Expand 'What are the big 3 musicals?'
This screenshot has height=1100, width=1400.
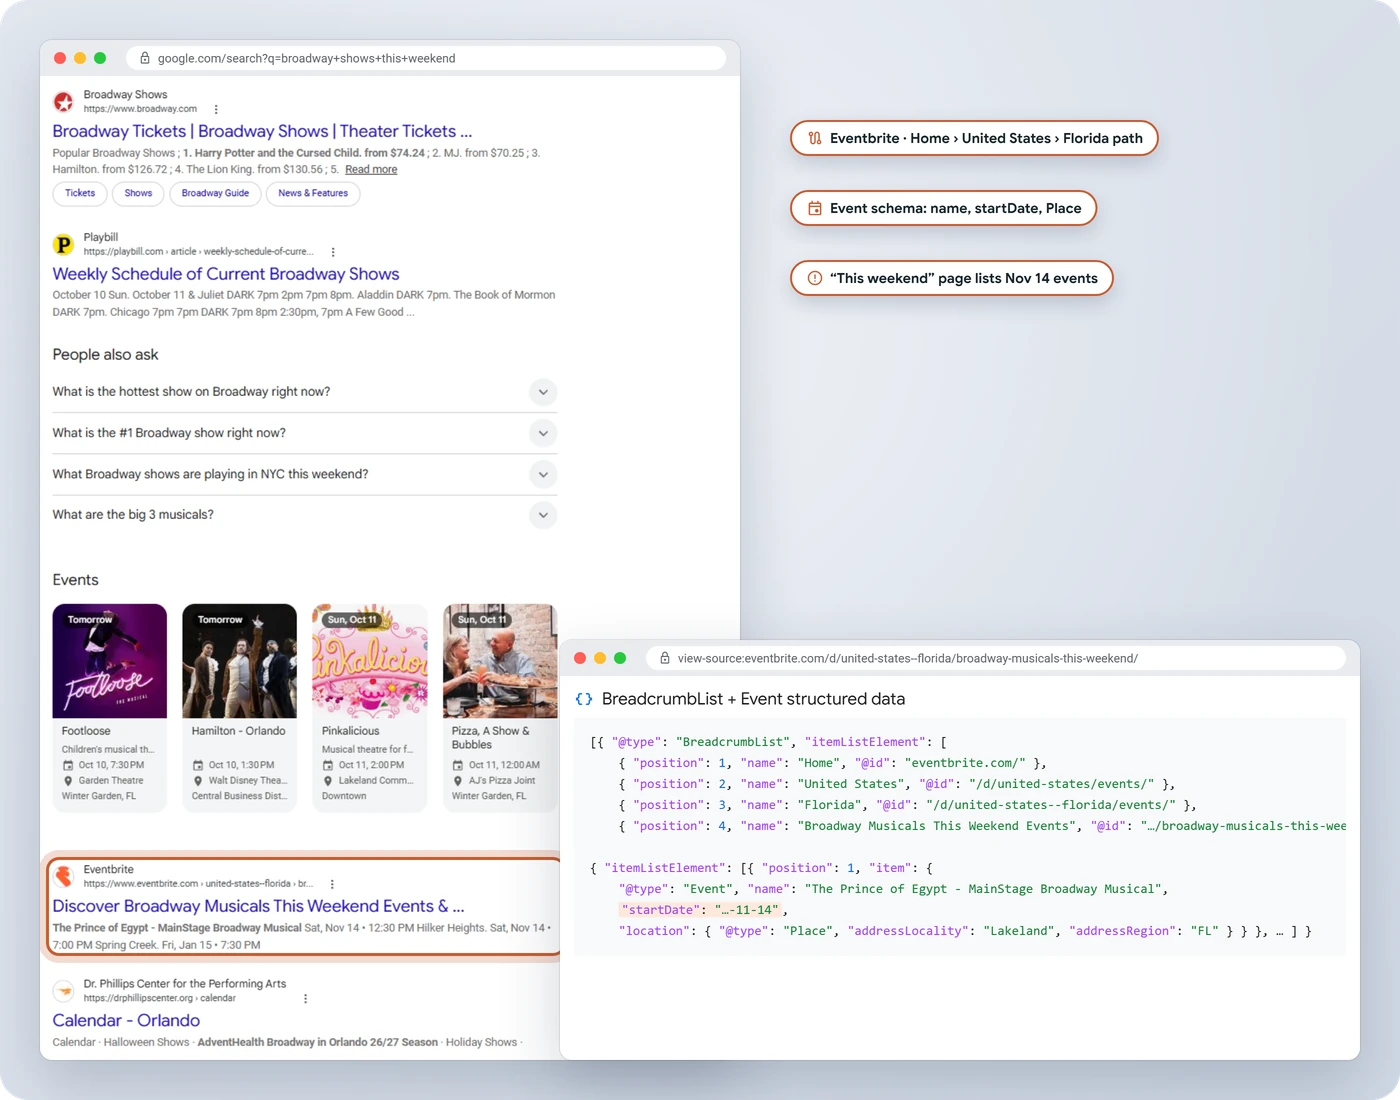point(543,515)
